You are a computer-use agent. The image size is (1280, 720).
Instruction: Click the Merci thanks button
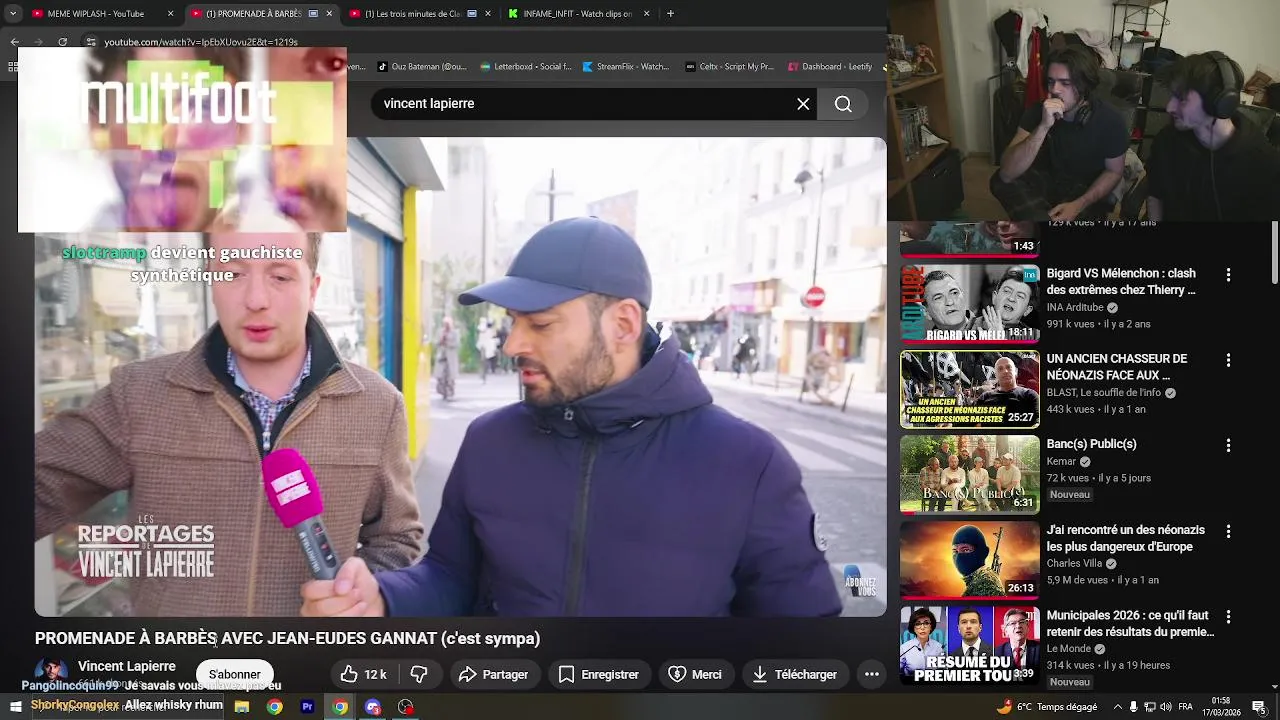695,675
